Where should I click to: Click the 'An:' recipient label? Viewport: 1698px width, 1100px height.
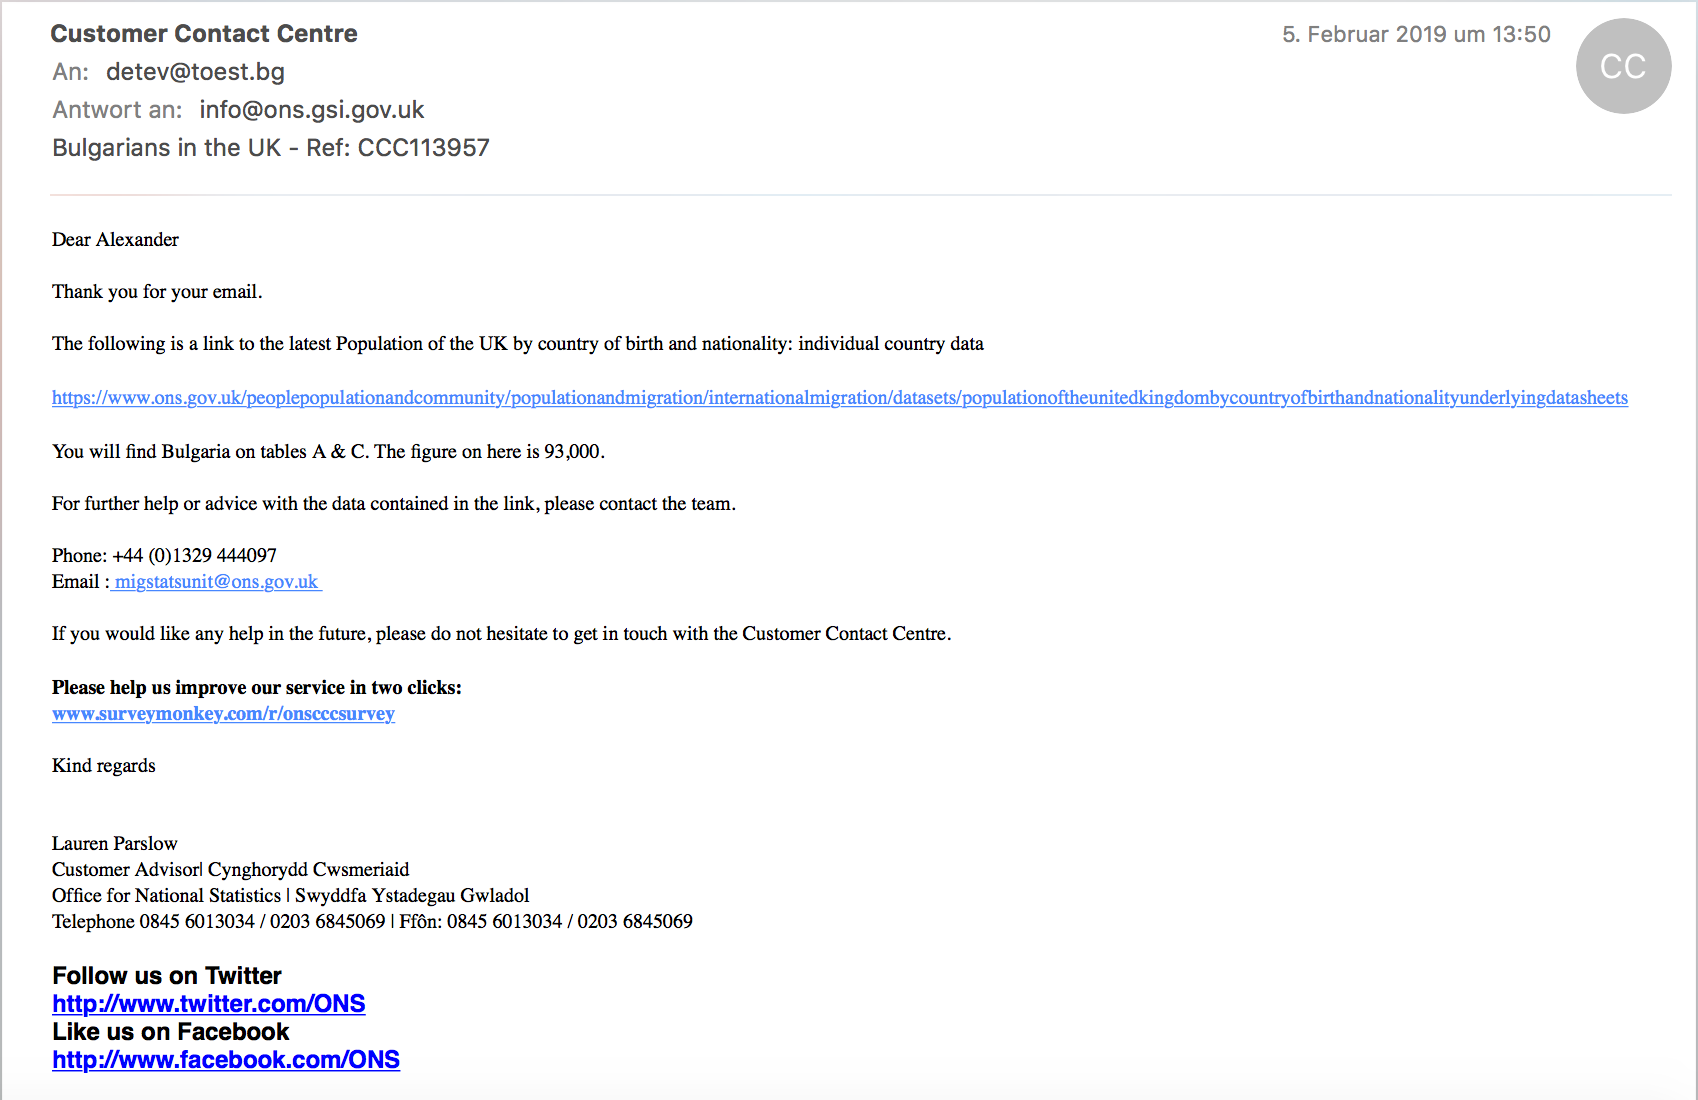[71, 72]
